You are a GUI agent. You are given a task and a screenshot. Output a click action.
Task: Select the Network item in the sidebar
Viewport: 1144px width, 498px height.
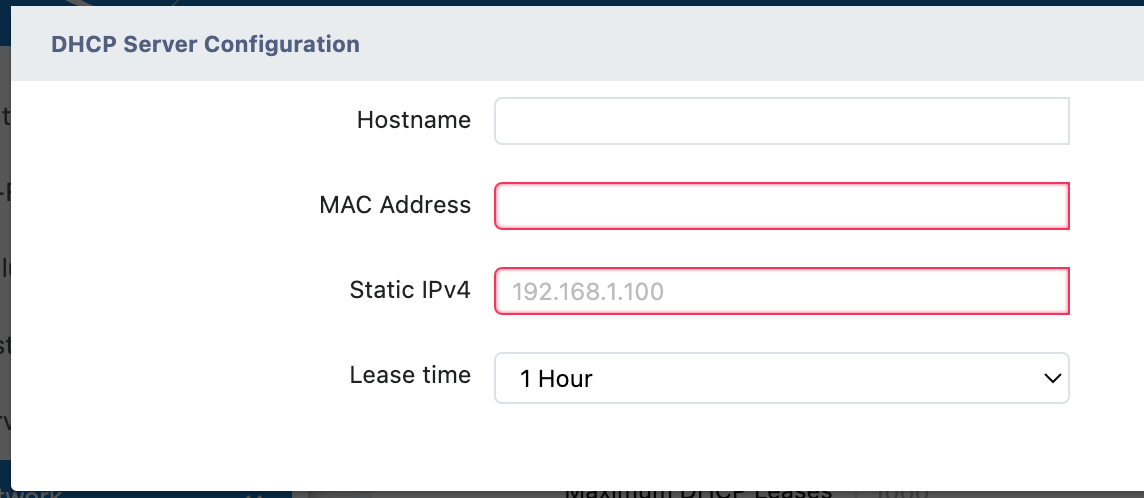click(x=40, y=494)
